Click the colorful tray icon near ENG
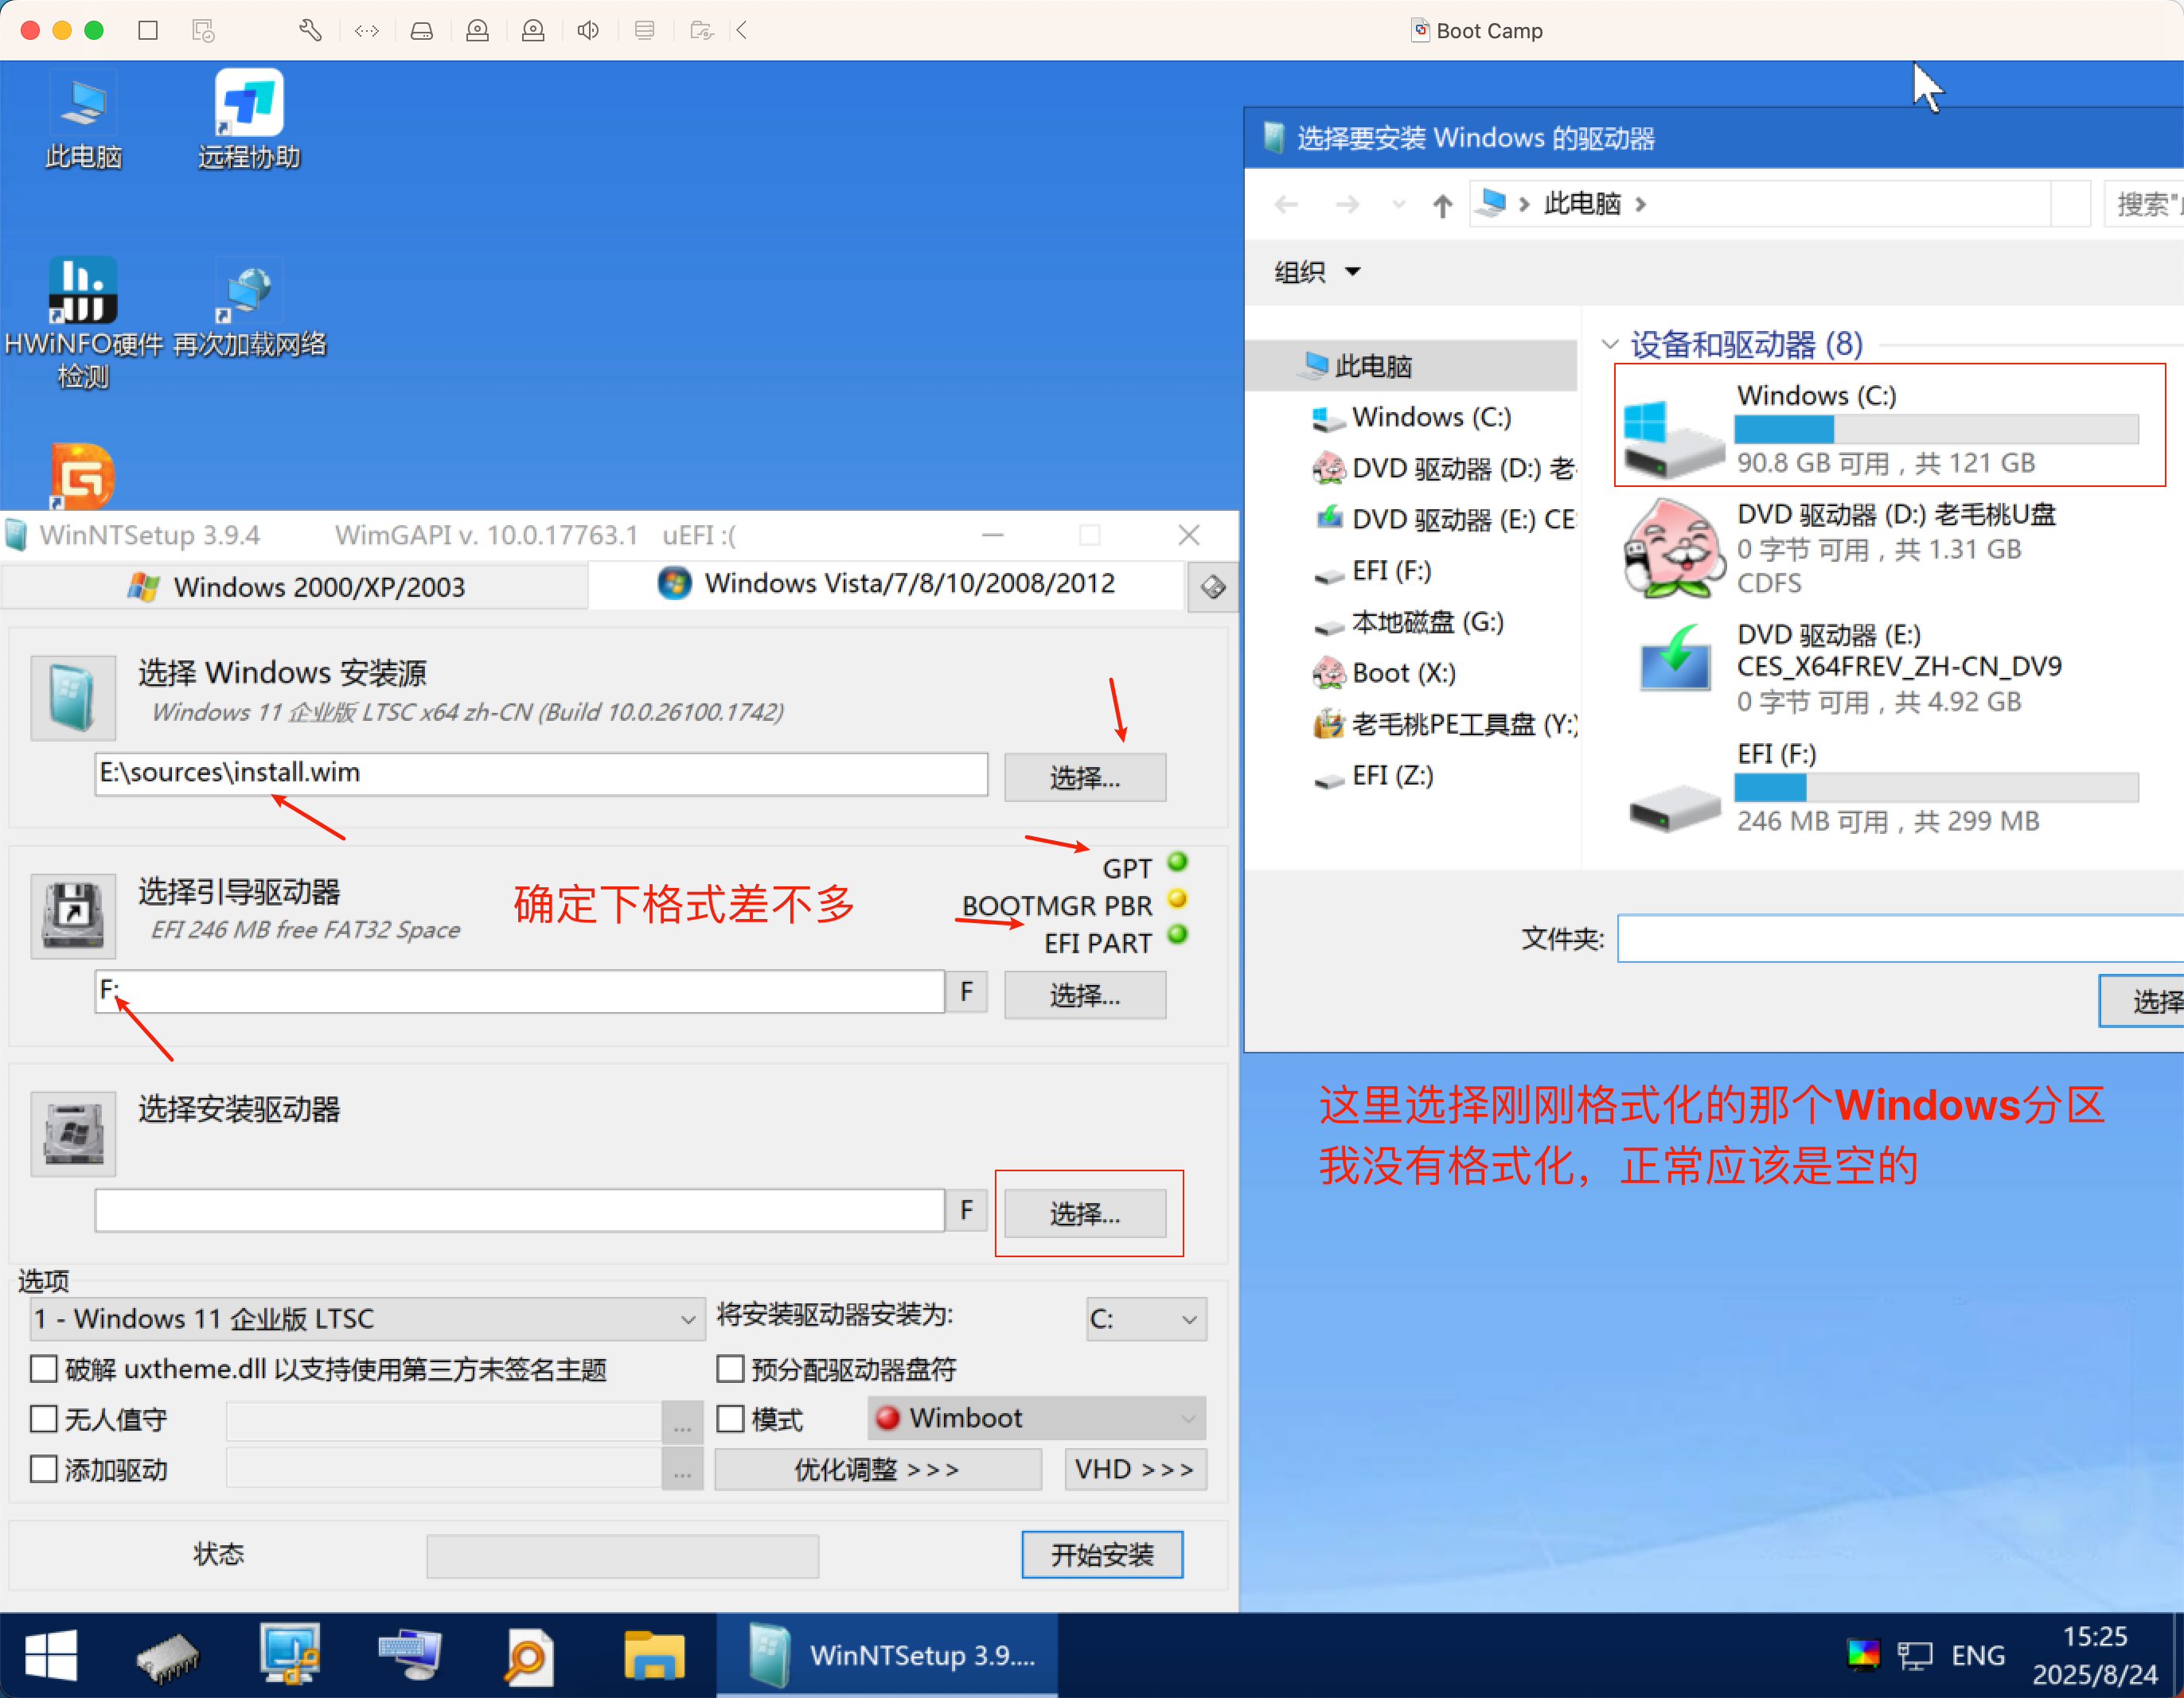 [1864, 1656]
